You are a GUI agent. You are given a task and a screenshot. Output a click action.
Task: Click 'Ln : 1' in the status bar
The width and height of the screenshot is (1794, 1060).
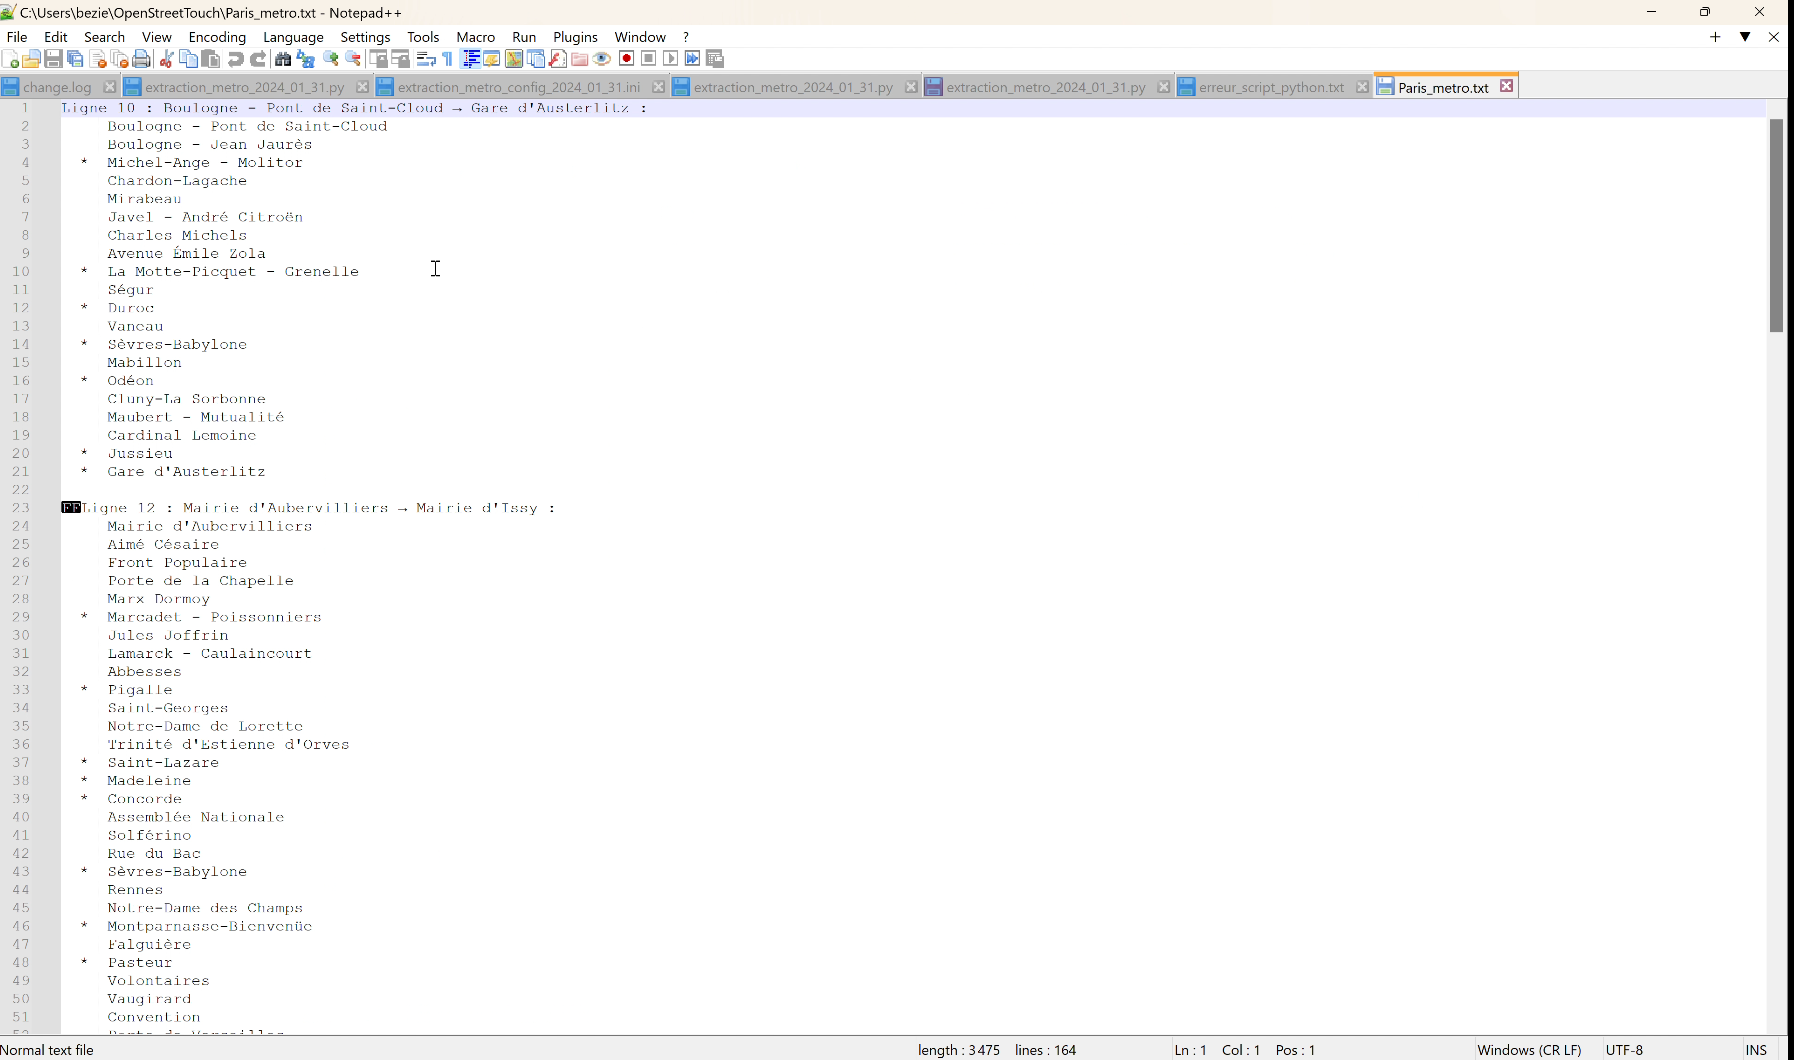tap(1190, 1050)
